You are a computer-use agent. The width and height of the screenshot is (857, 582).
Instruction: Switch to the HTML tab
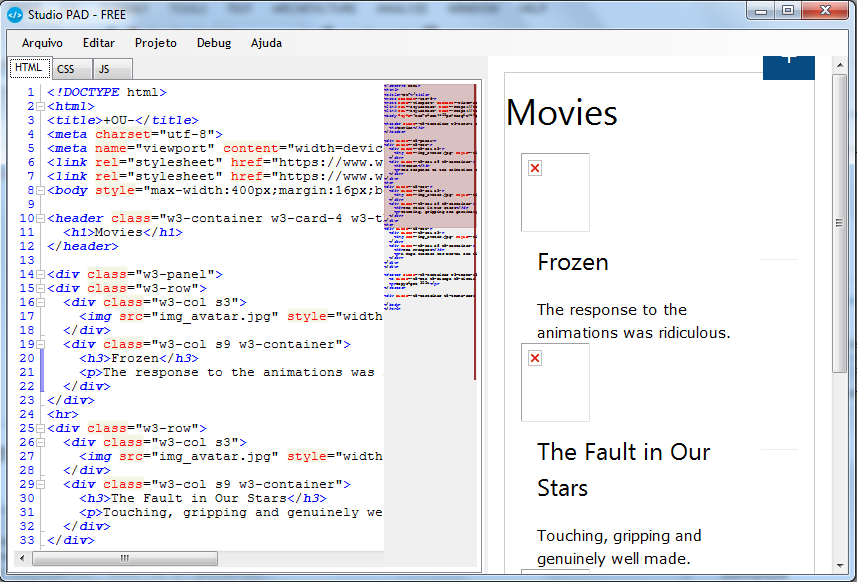30,68
